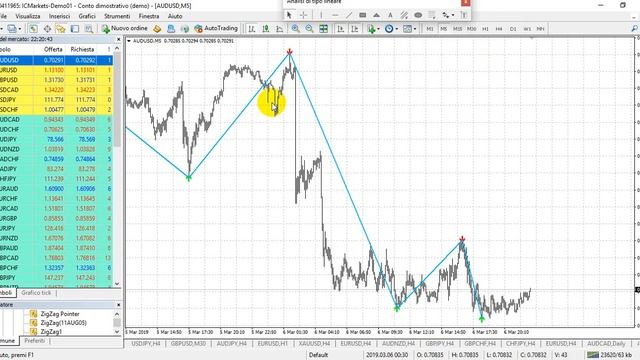
Task: Open the MetaEditor yellow book icon
Action: click(x=157, y=29)
